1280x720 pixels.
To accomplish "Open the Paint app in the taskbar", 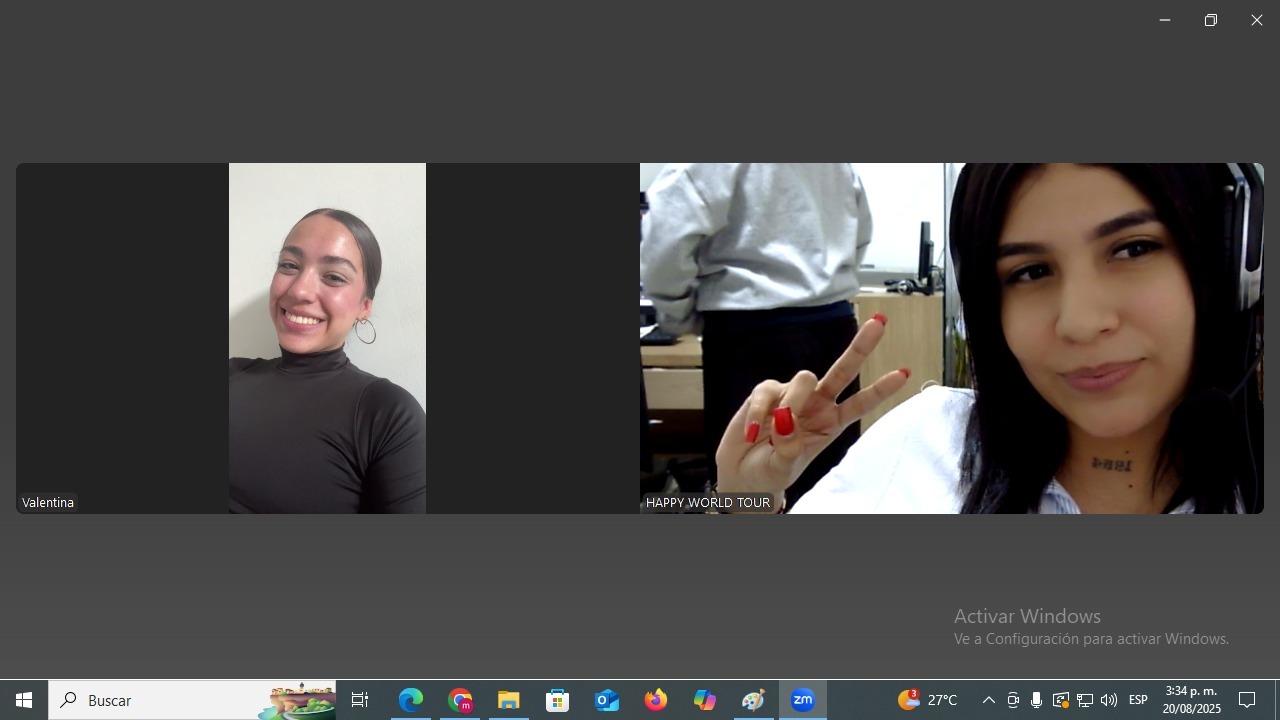I will point(754,700).
